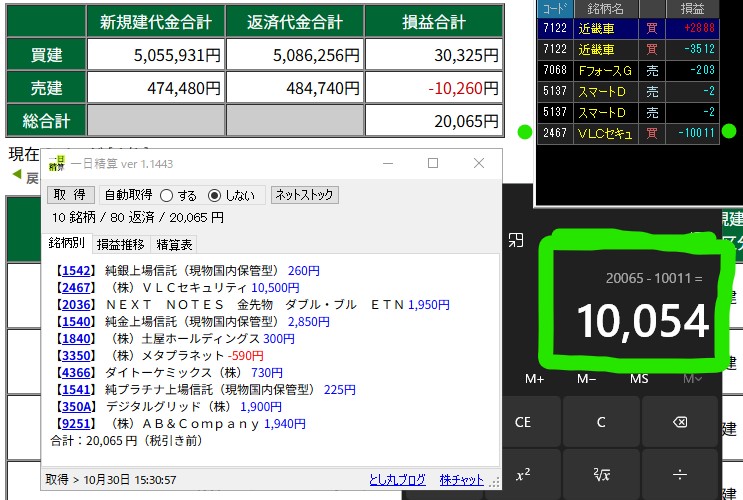
Task: Click the ネットストック button
Action: click(305, 195)
